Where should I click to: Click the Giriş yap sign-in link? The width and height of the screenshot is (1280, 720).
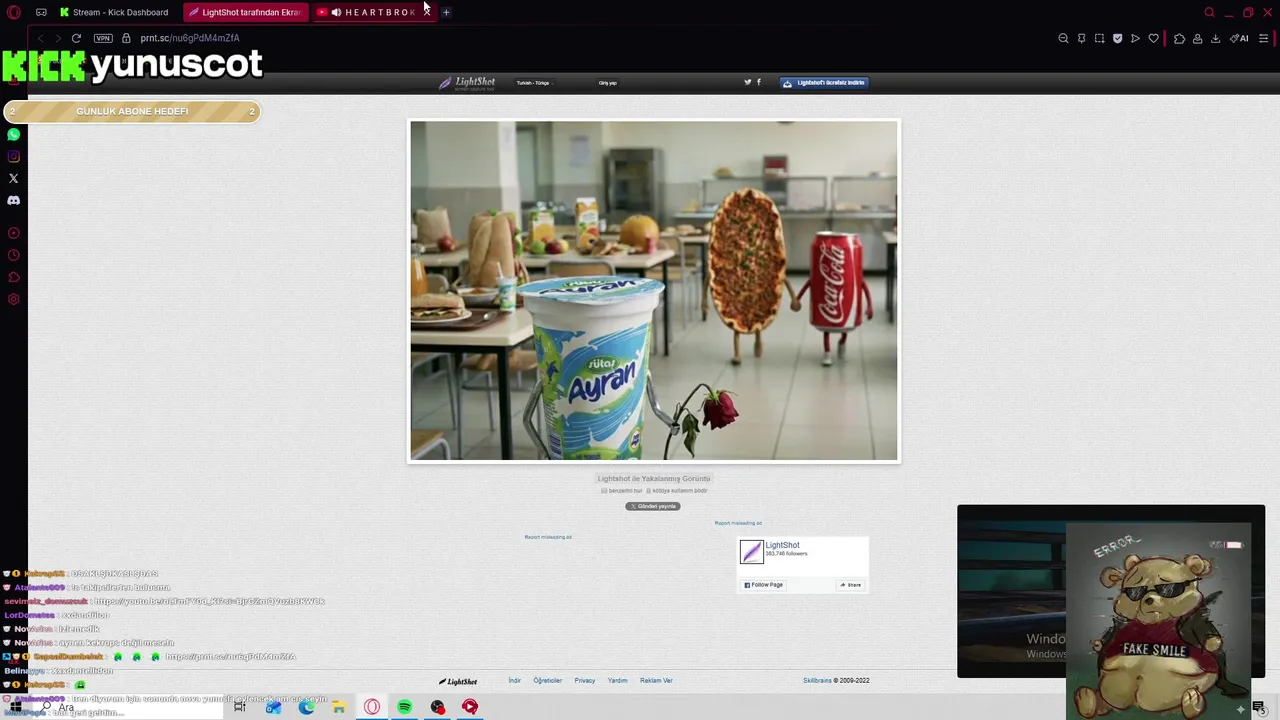608,83
